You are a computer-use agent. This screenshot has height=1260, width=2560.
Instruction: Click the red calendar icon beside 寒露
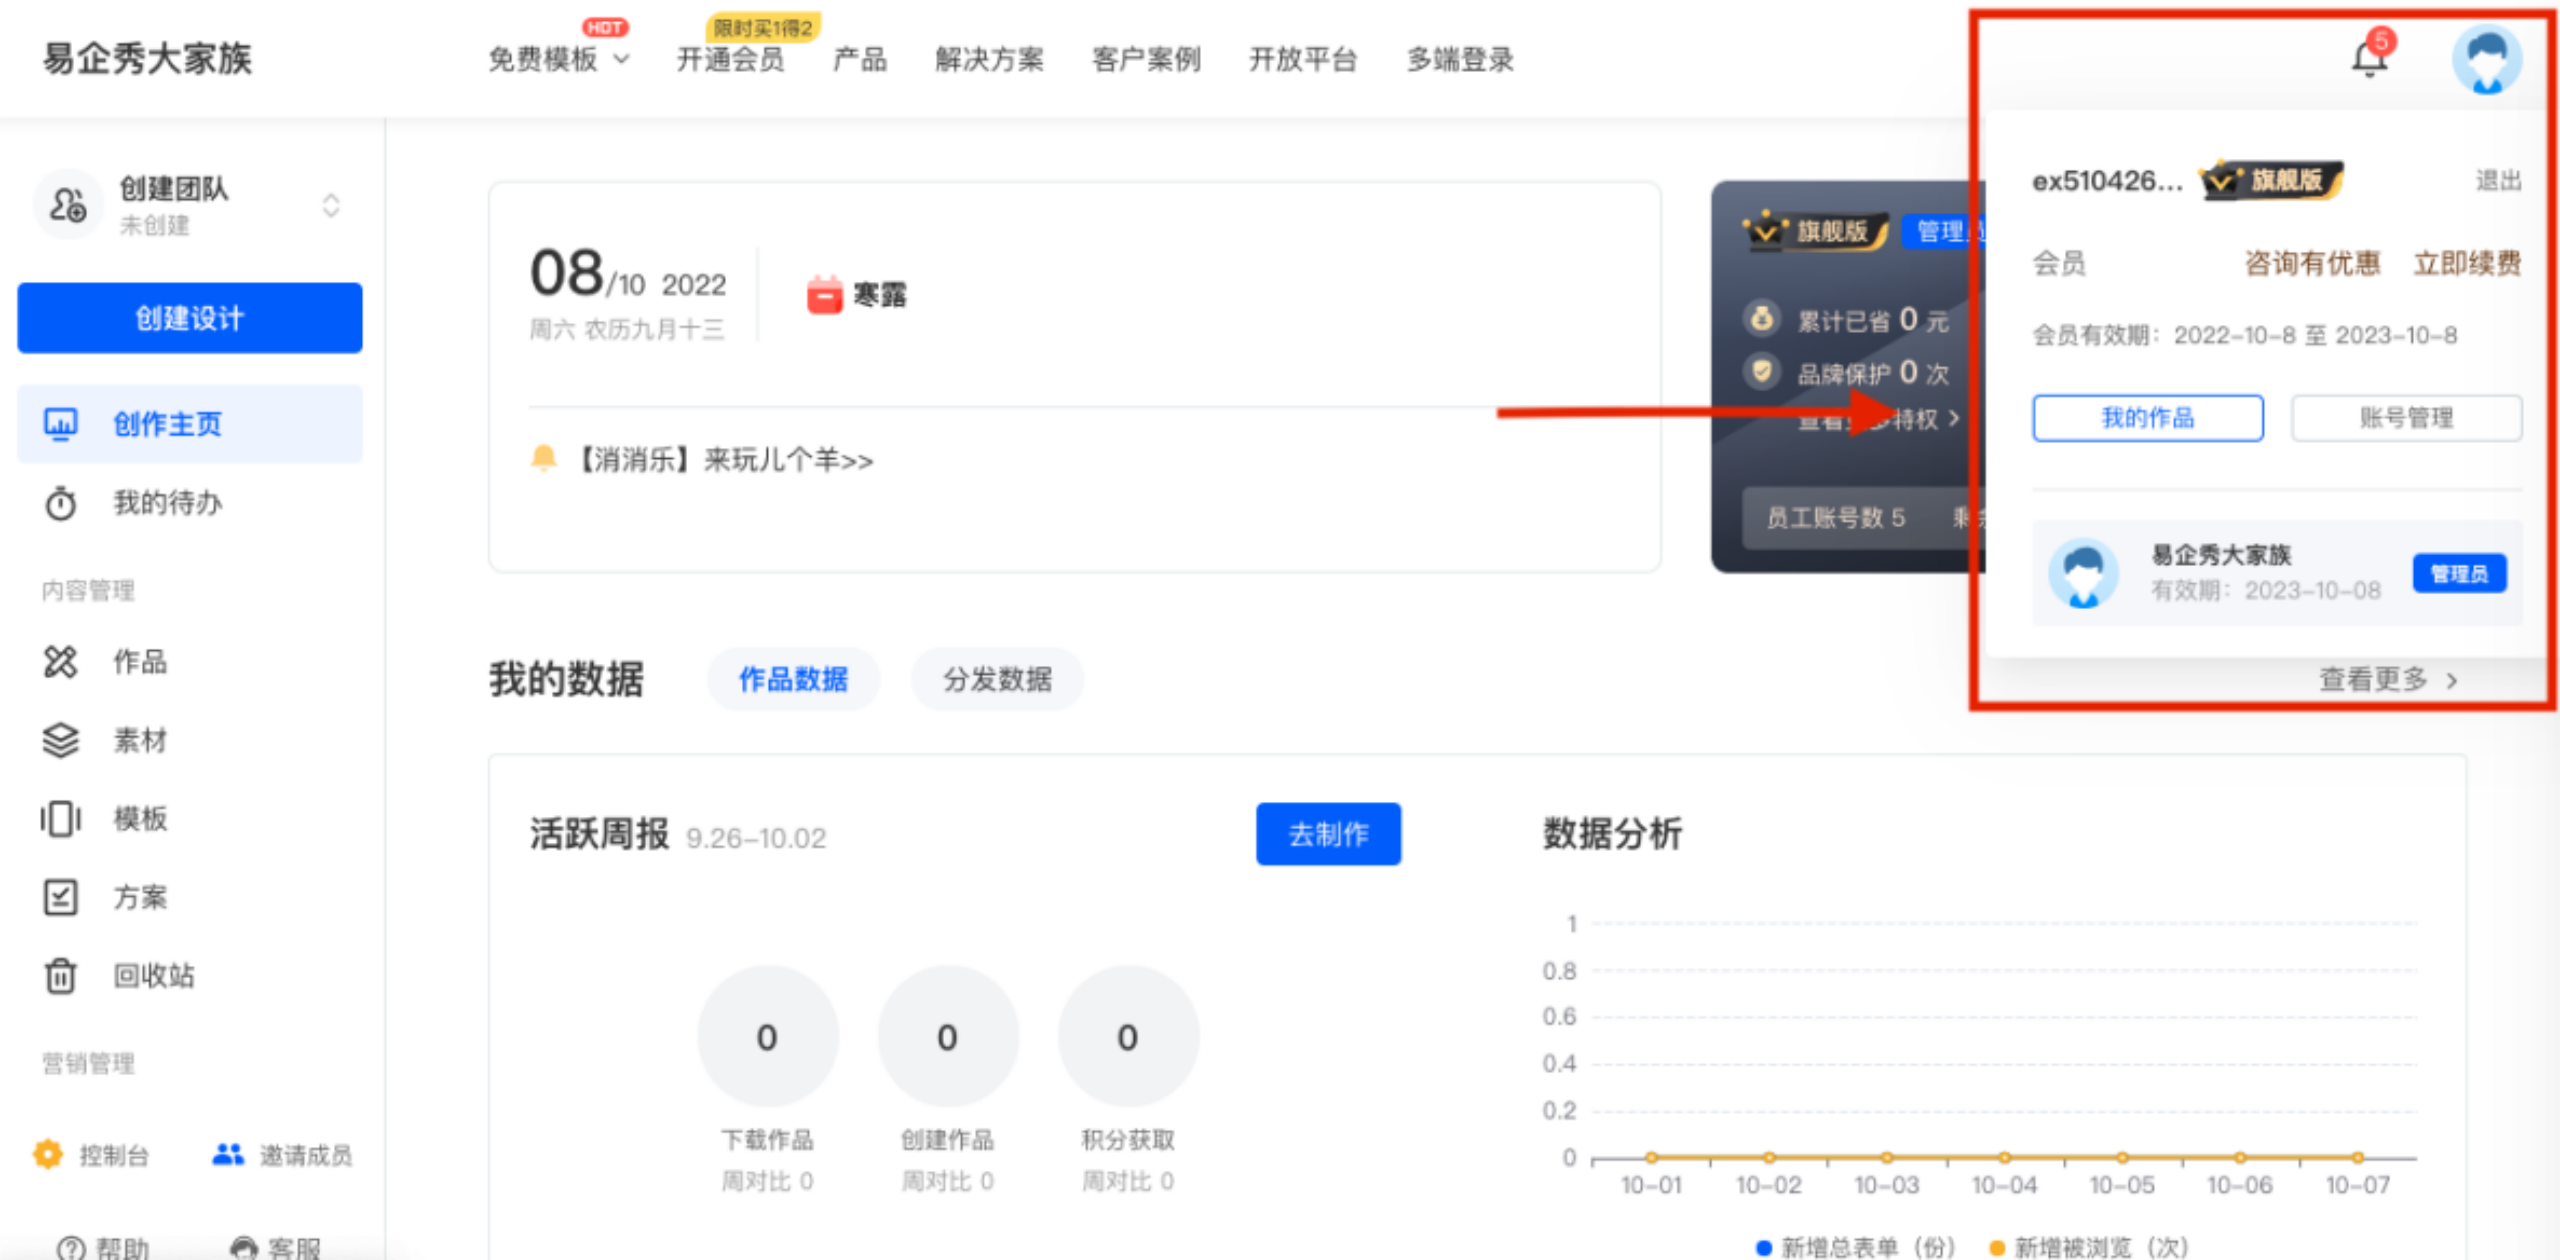coord(824,295)
